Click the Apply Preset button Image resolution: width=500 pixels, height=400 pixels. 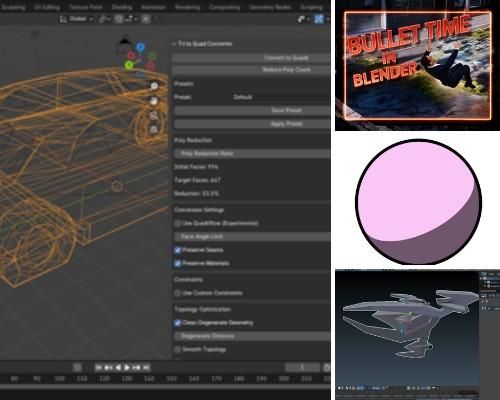(252, 124)
